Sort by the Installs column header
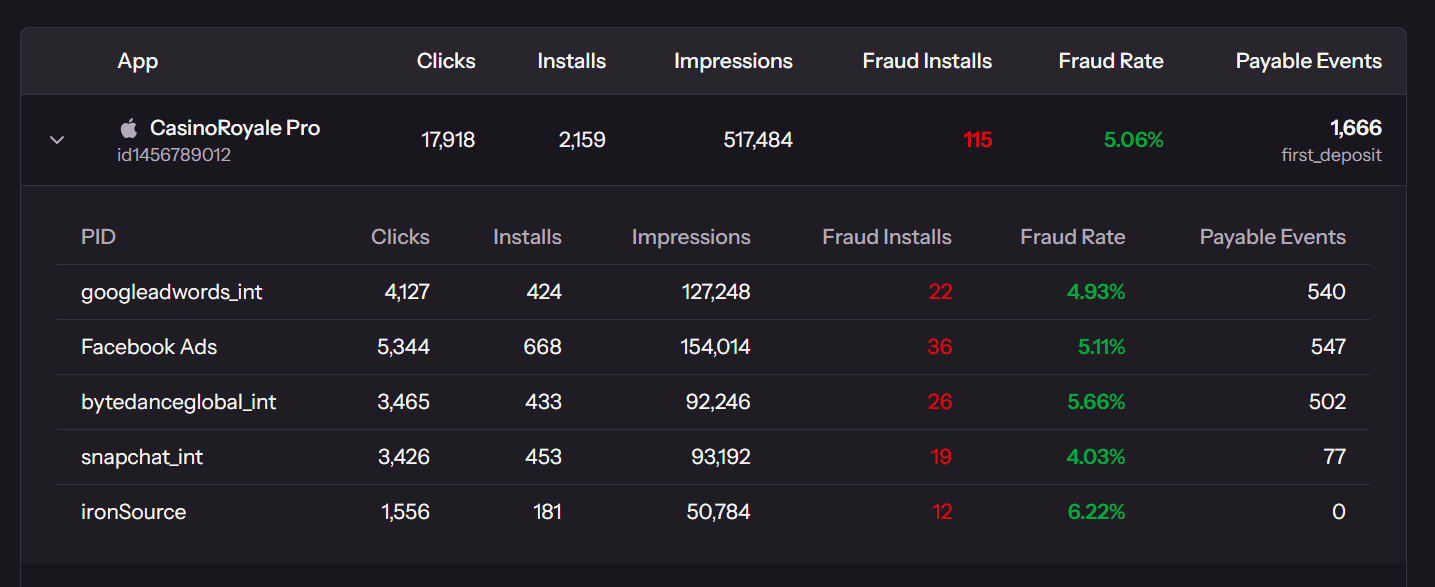This screenshot has width=1435, height=587. pos(571,61)
